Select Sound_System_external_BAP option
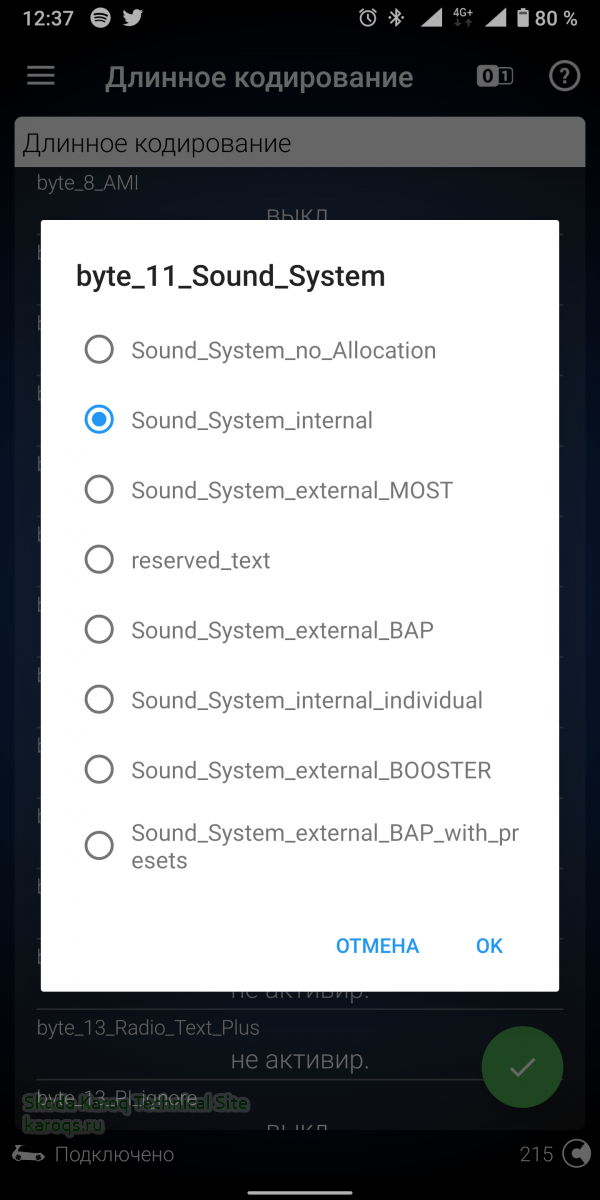The width and height of the screenshot is (600, 1200). [x=300, y=630]
